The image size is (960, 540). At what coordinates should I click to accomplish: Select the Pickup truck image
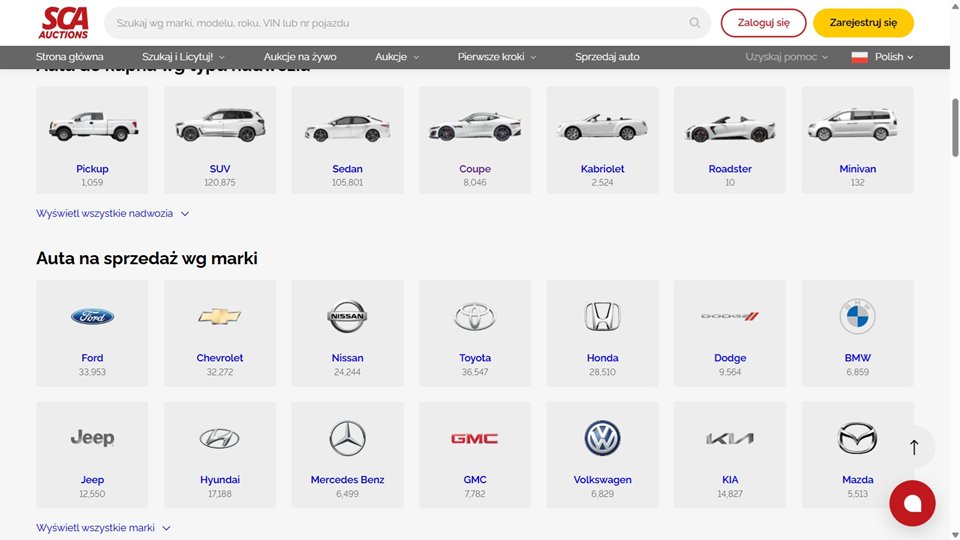click(93, 126)
